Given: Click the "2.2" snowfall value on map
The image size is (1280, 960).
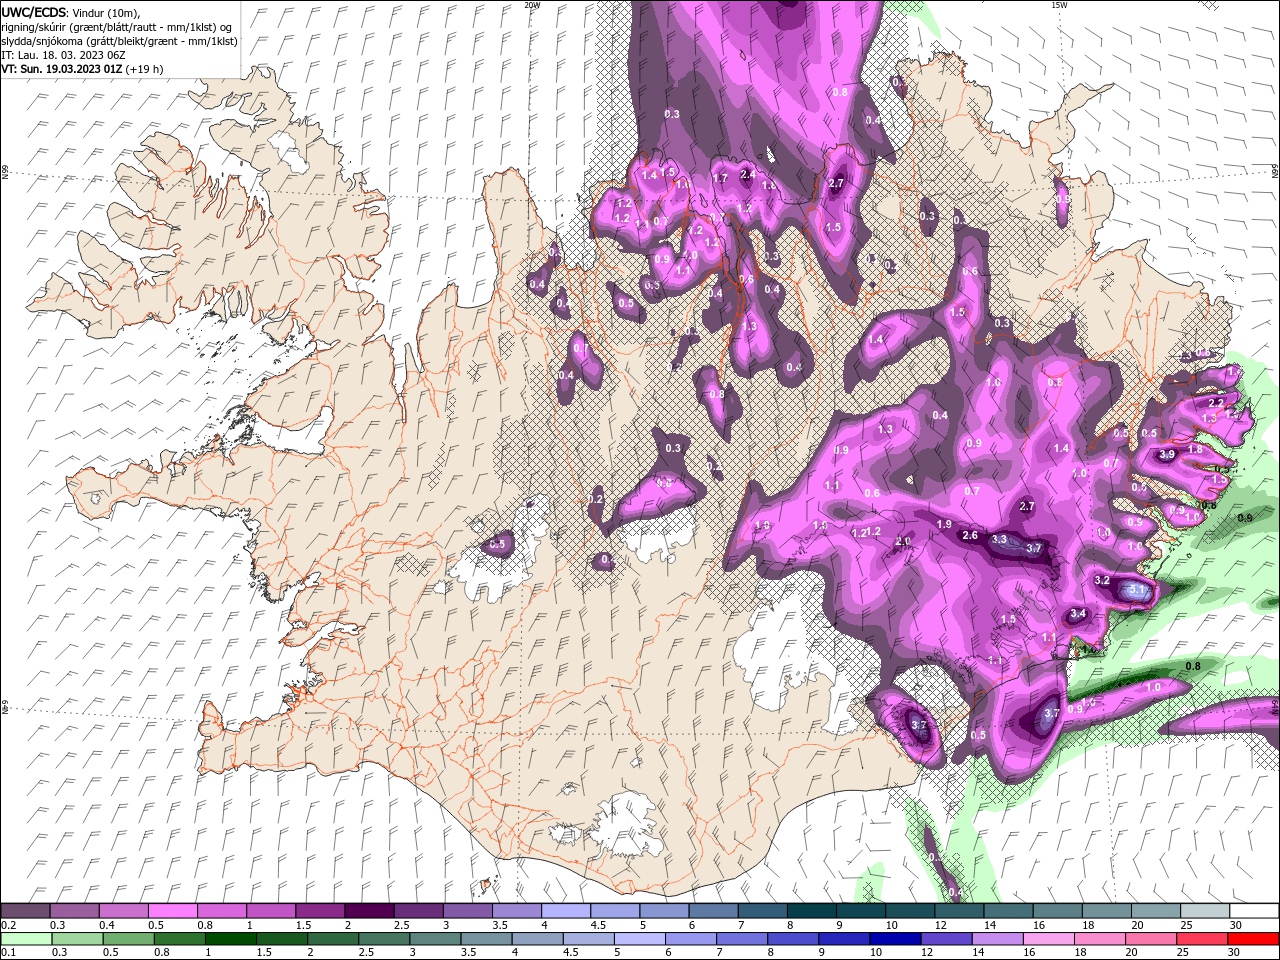Looking at the screenshot, I should 1217,403.
